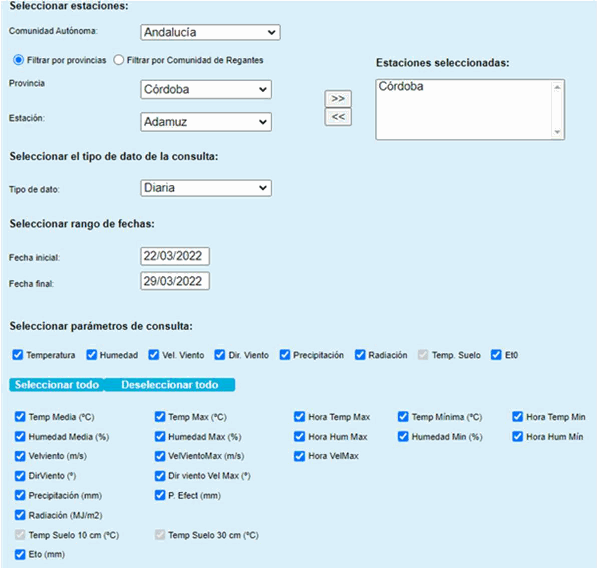Uncheck the Temperatura checkbox

tap(18, 355)
